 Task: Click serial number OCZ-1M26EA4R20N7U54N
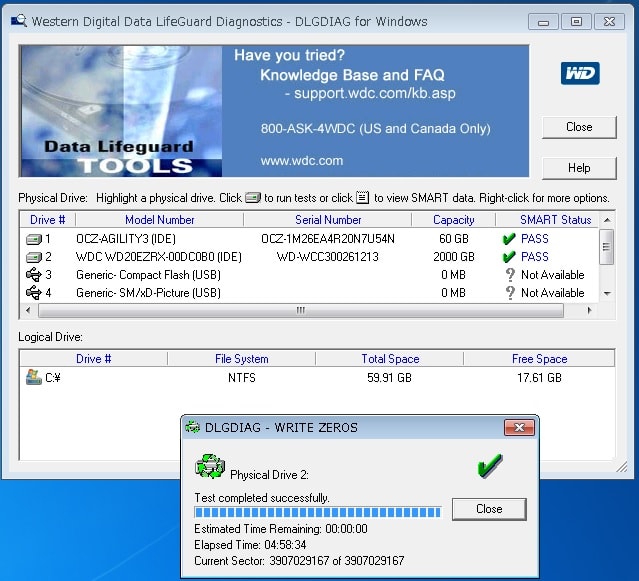click(328, 239)
